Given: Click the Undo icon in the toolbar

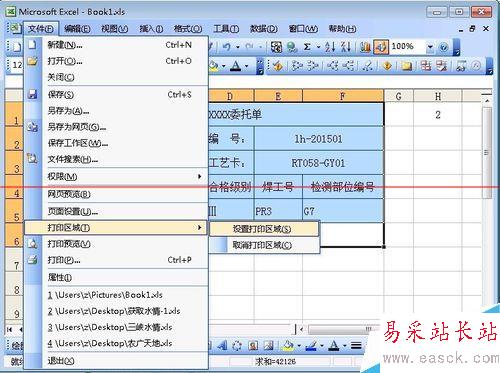Looking at the screenshot, I should pyautogui.click(x=227, y=47).
